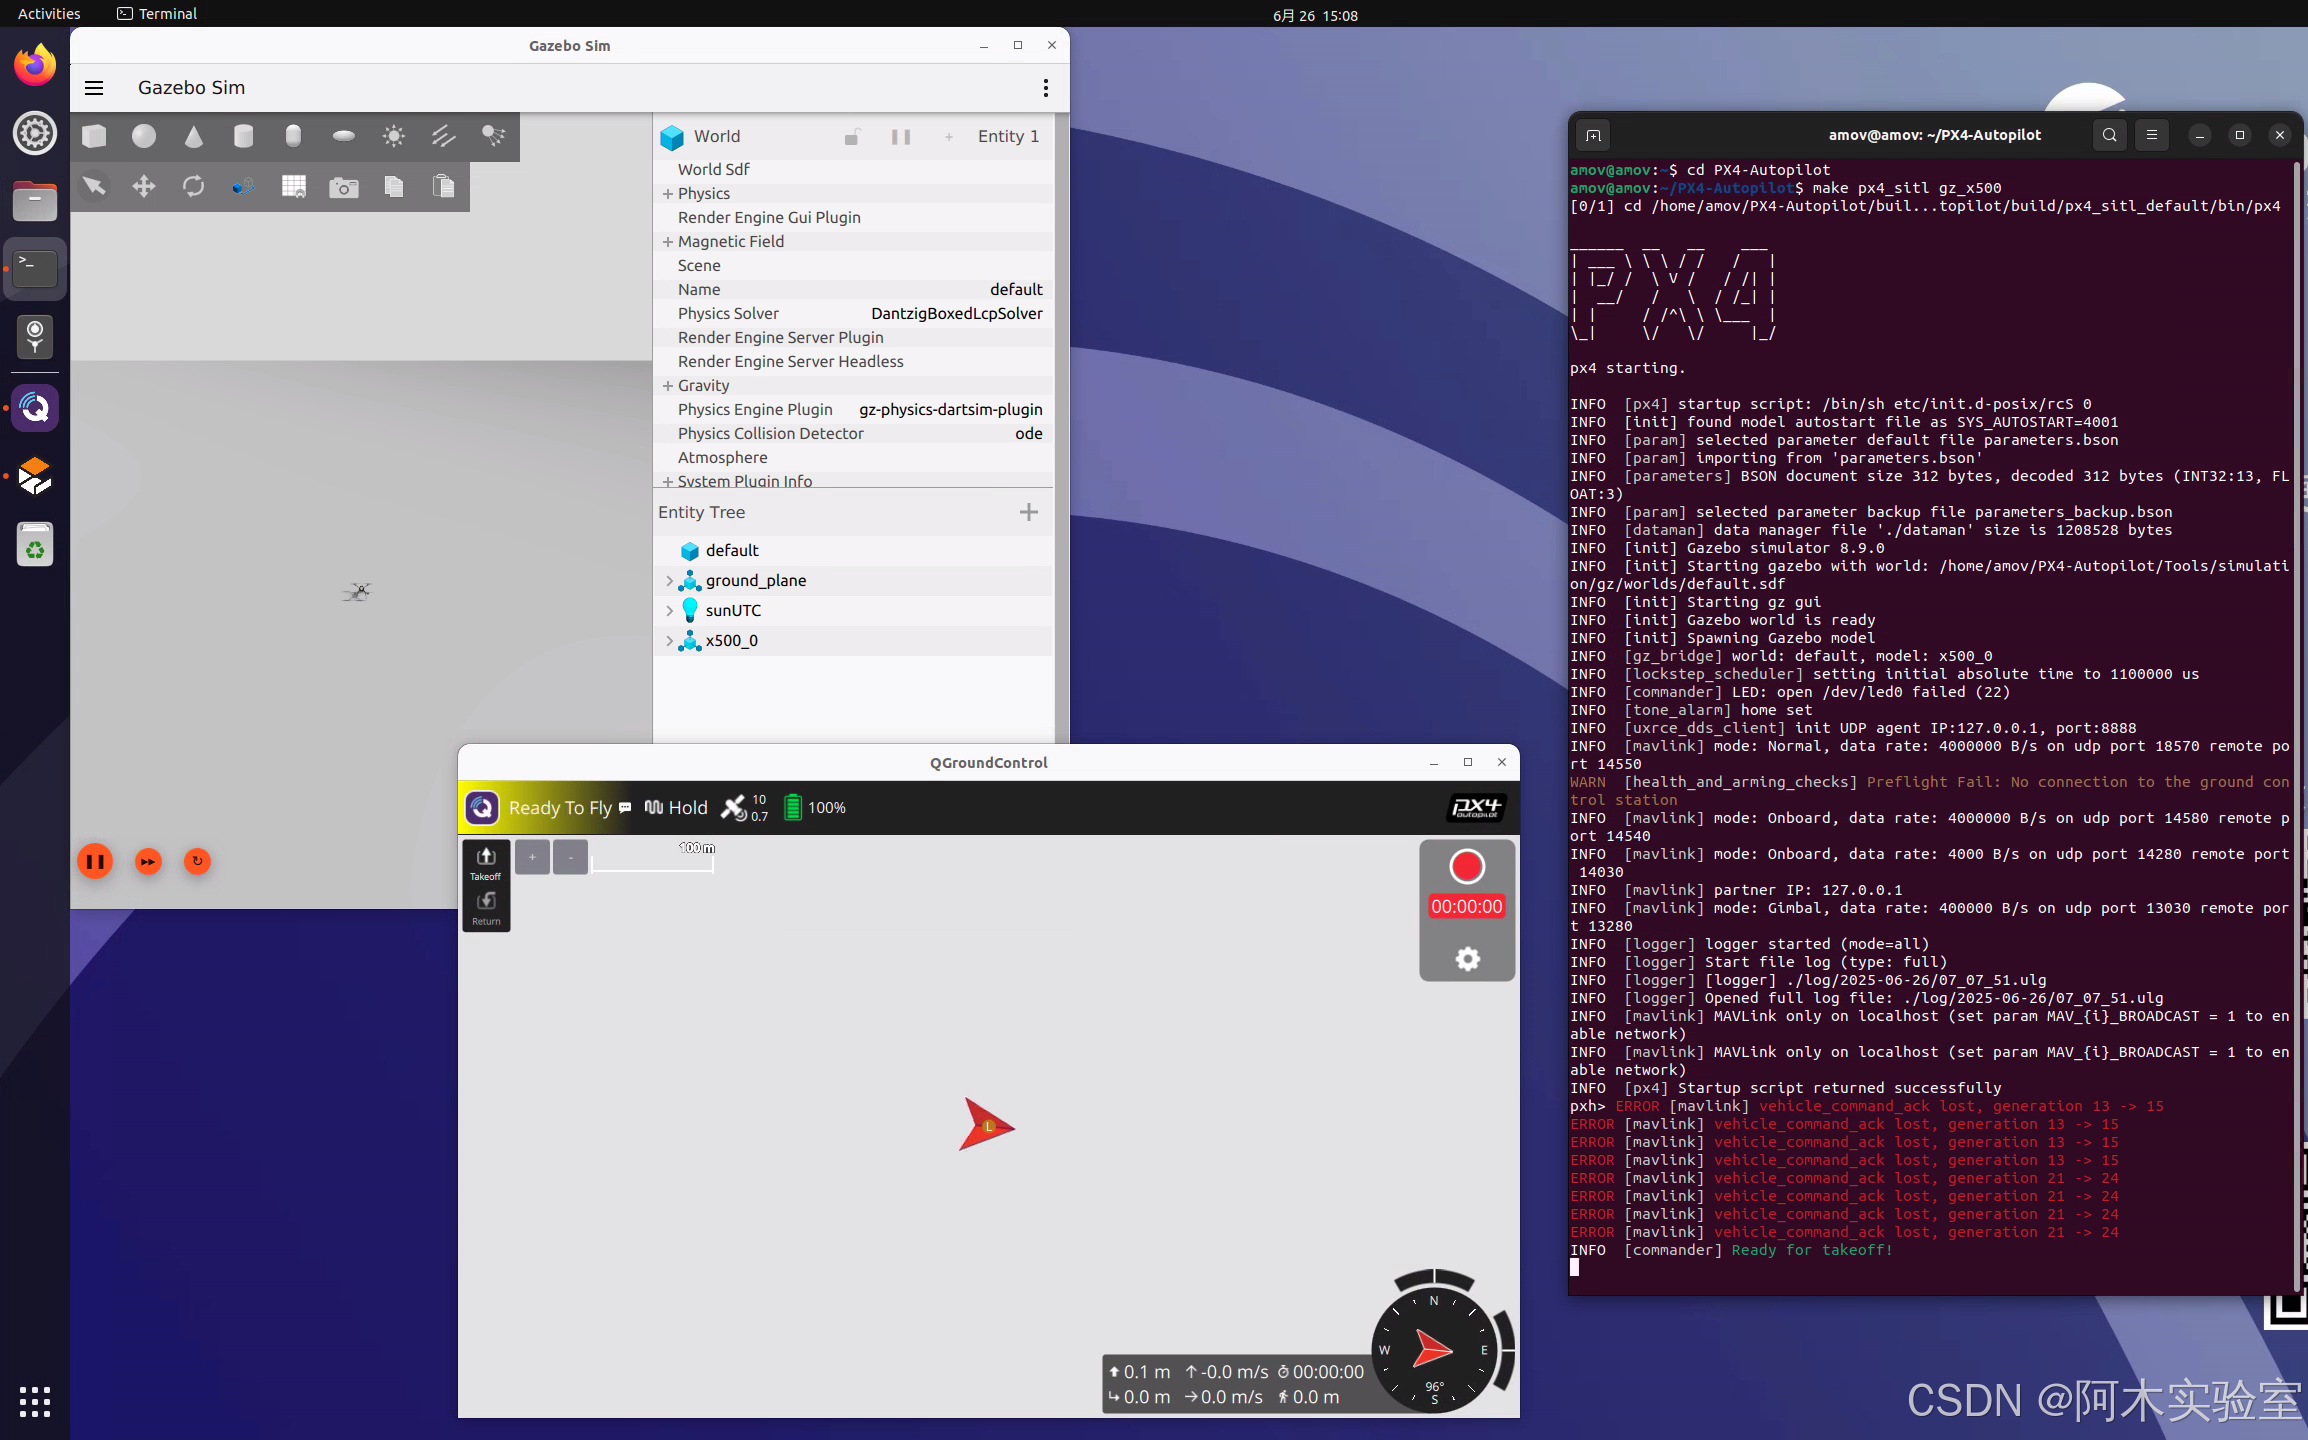Image resolution: width=2308 pixels, height=1440 pixels.
Task: Start video recording with red button
Action: (x=1466, y=867)
